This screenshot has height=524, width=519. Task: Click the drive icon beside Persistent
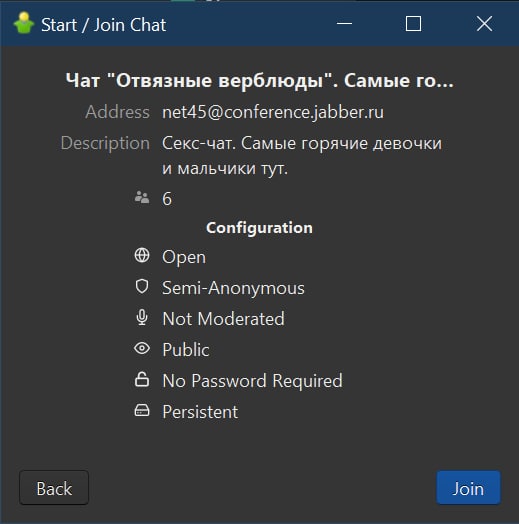click(142, 410)
